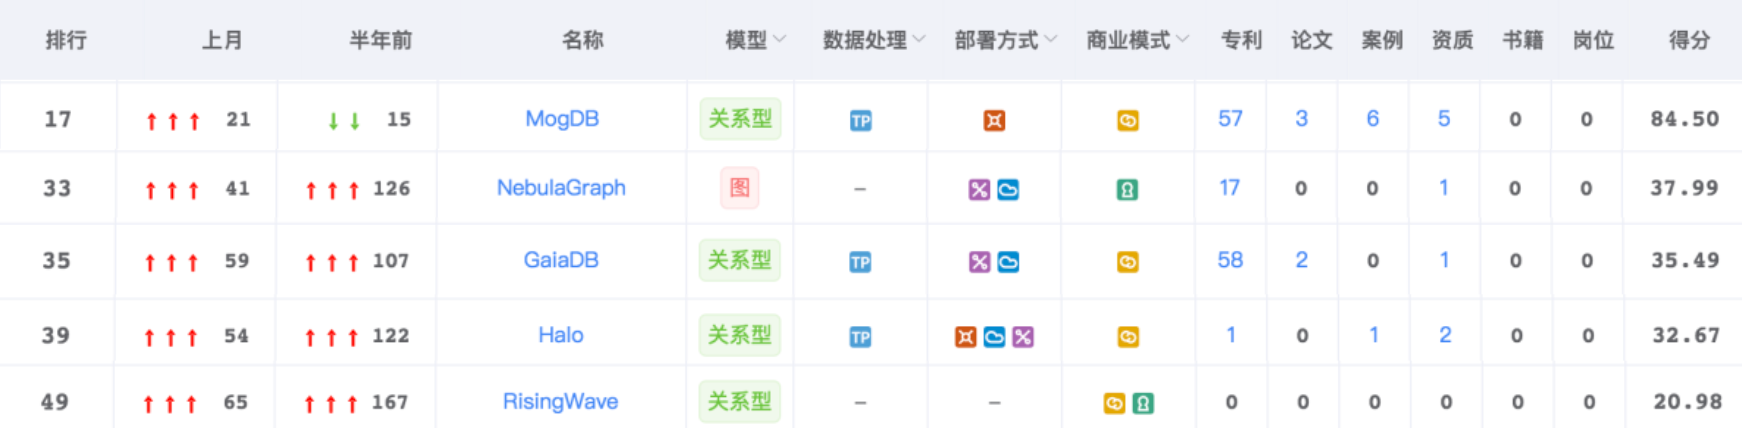Click the purple deployment icon in NebulaGraph row
The height and width of the screenshot is (428, 1742).
tap(979, 189)
